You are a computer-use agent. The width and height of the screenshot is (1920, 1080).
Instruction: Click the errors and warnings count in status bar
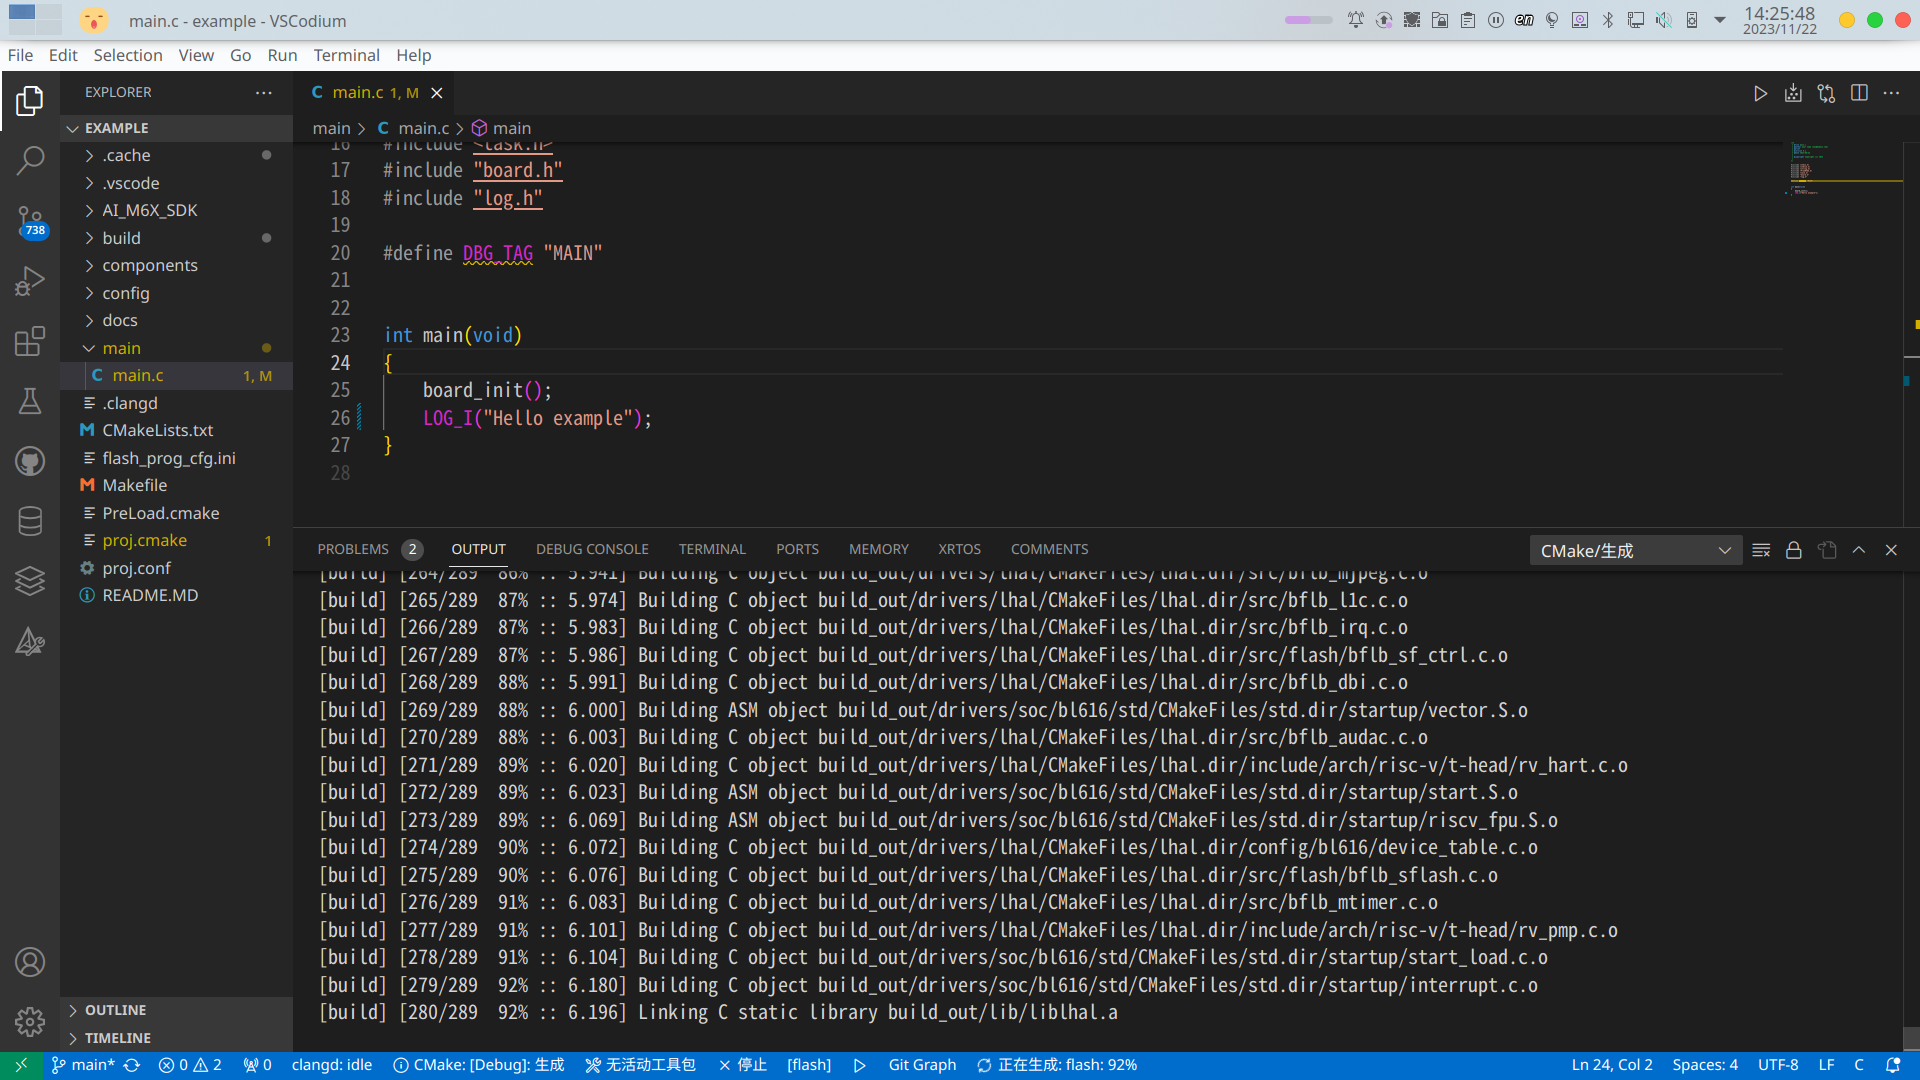[190, 1065]
